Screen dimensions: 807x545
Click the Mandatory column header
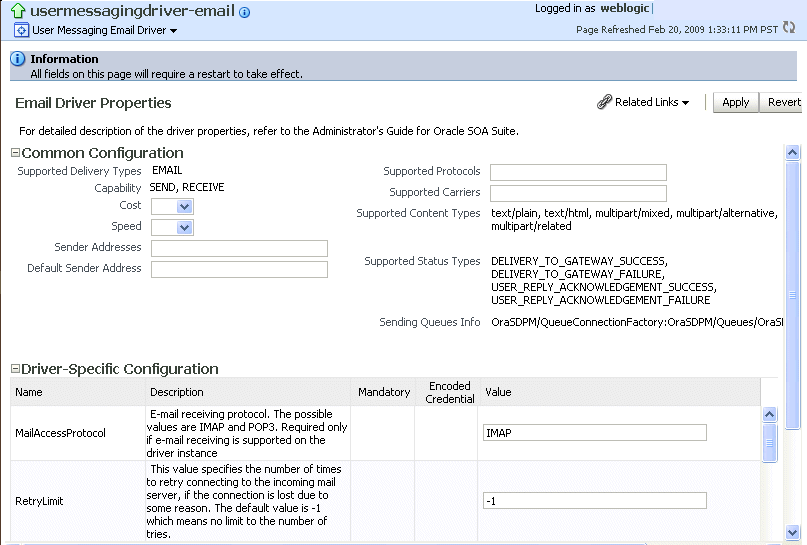point(384,392)
